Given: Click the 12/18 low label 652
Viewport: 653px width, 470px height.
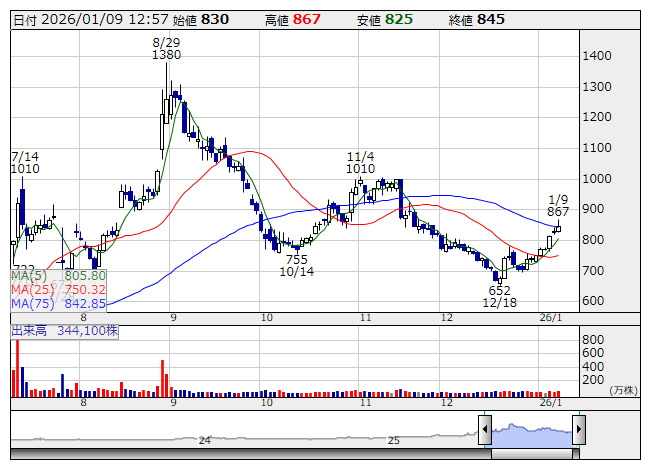Looking at the screenshot, I should [x=499, y=290].
